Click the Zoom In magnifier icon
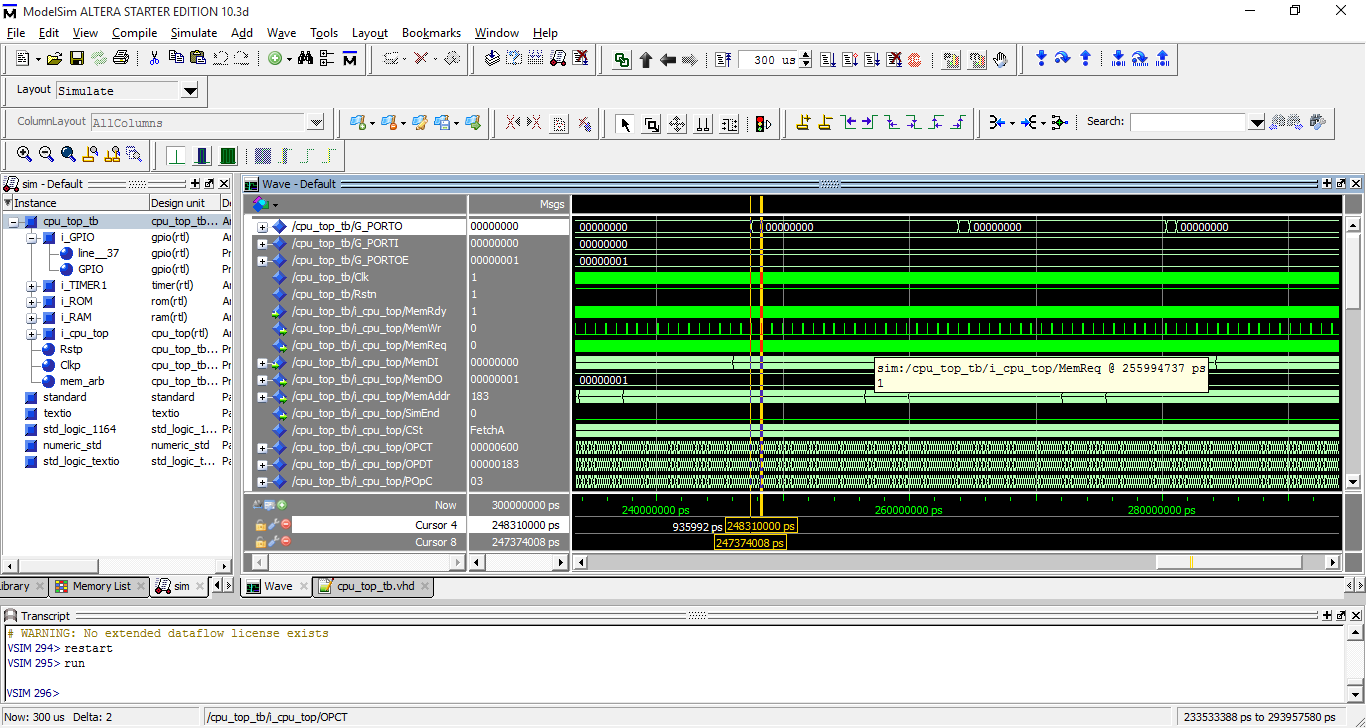The height and width of the screenshot is (728, 1366). tap(24, 155)
